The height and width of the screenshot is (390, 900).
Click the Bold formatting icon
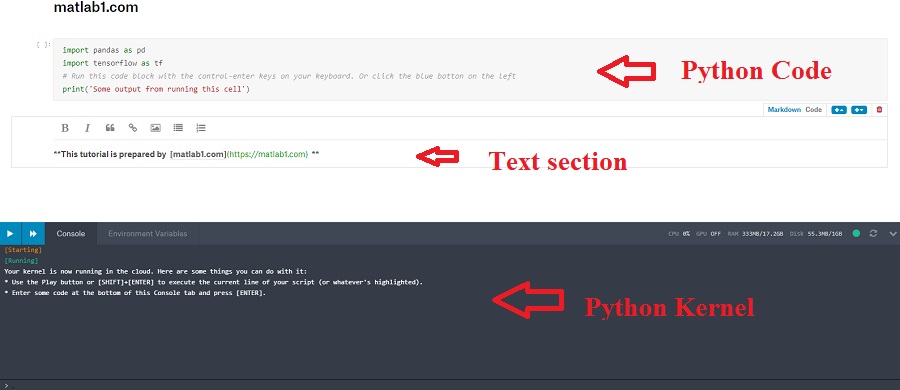click(65, 128)
